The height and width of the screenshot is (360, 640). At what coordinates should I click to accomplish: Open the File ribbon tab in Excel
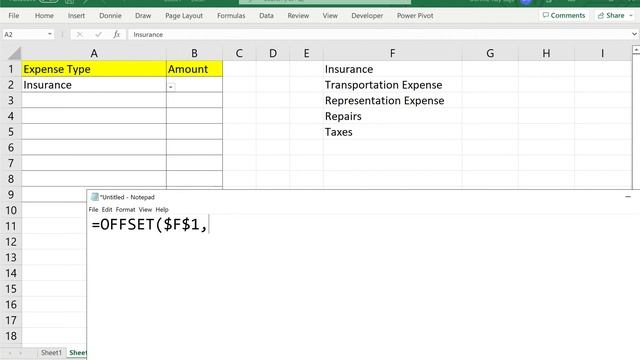click(x=13, y=16)
